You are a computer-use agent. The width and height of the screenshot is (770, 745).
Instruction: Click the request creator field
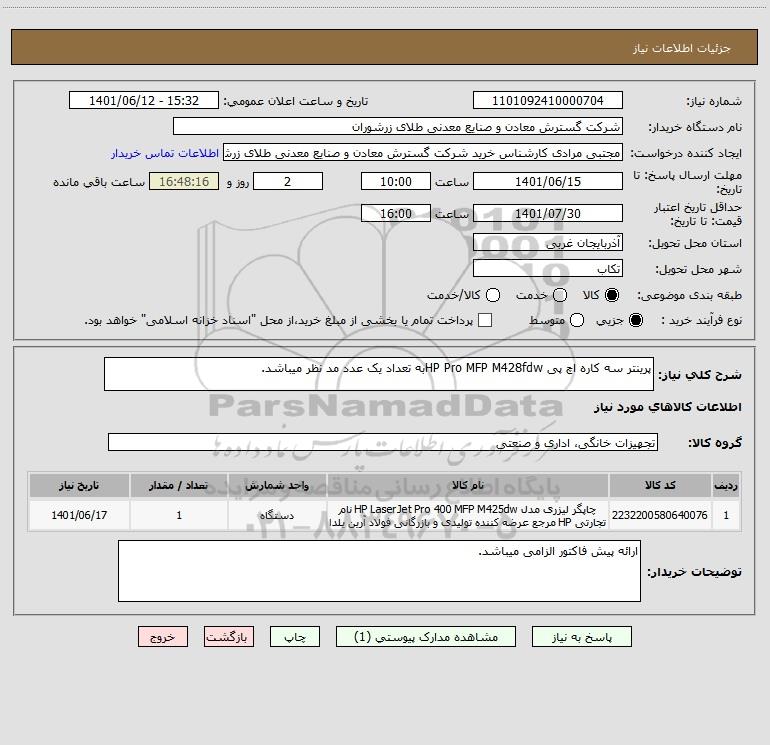[423, 153]
